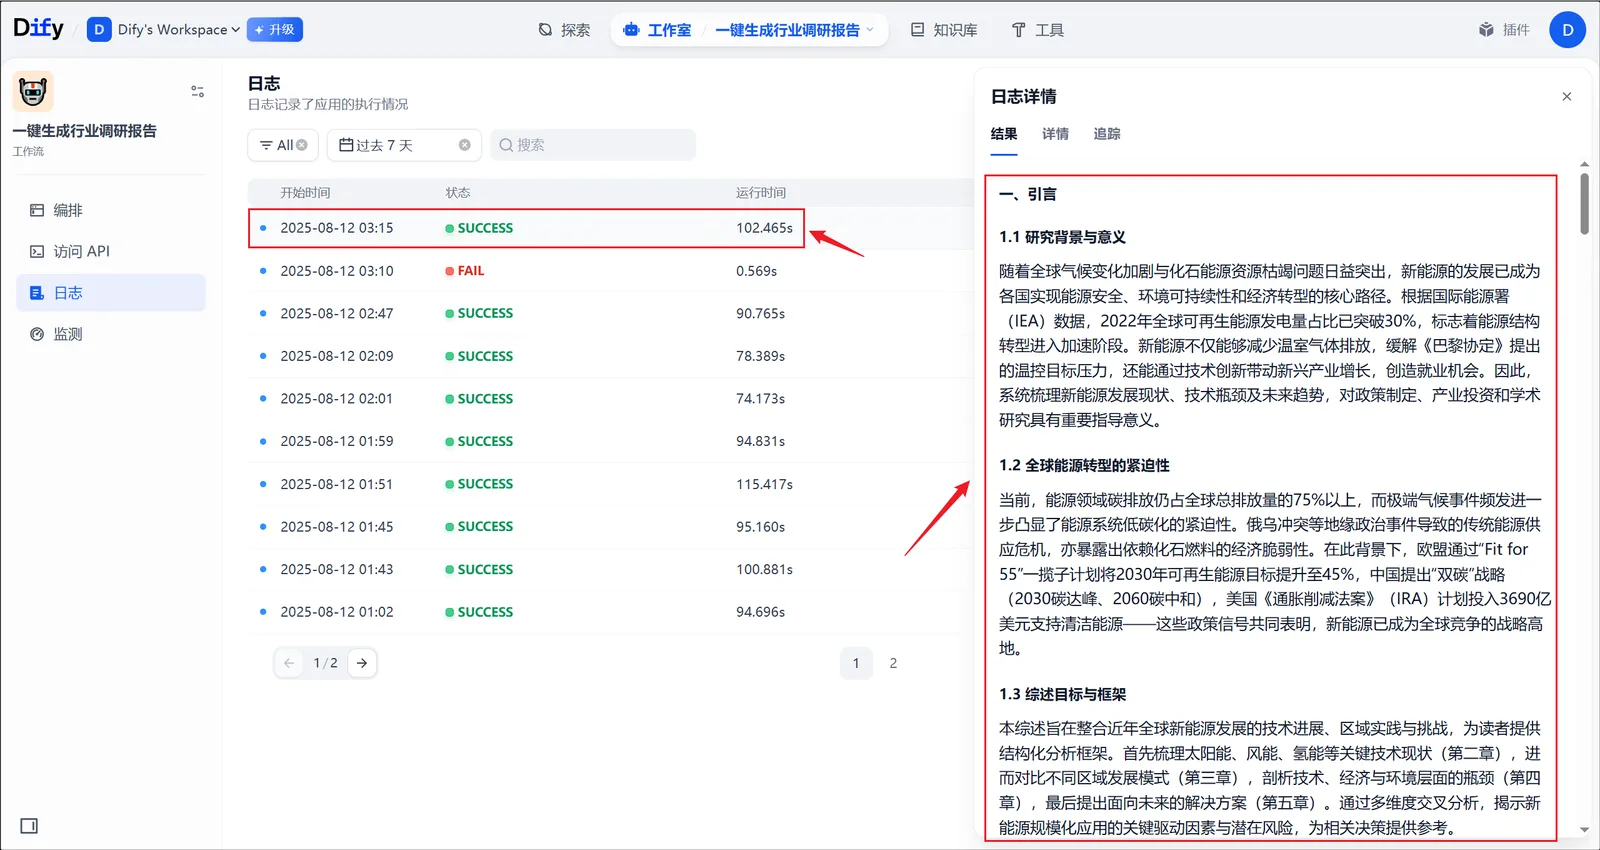Clear the 过去 7 天 time filter

[465, 145]
